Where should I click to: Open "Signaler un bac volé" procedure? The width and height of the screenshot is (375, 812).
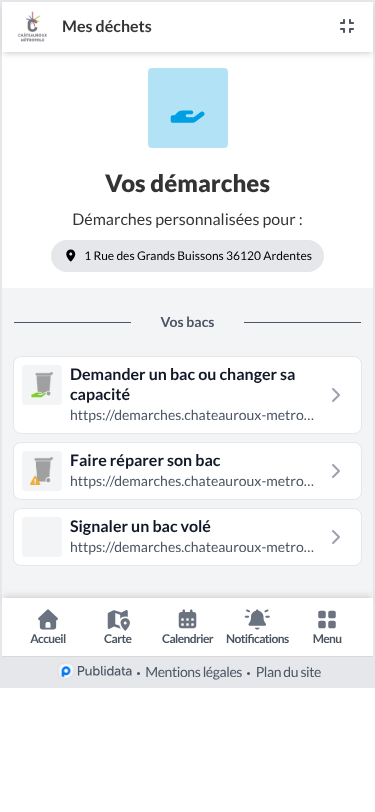(188, 537)
